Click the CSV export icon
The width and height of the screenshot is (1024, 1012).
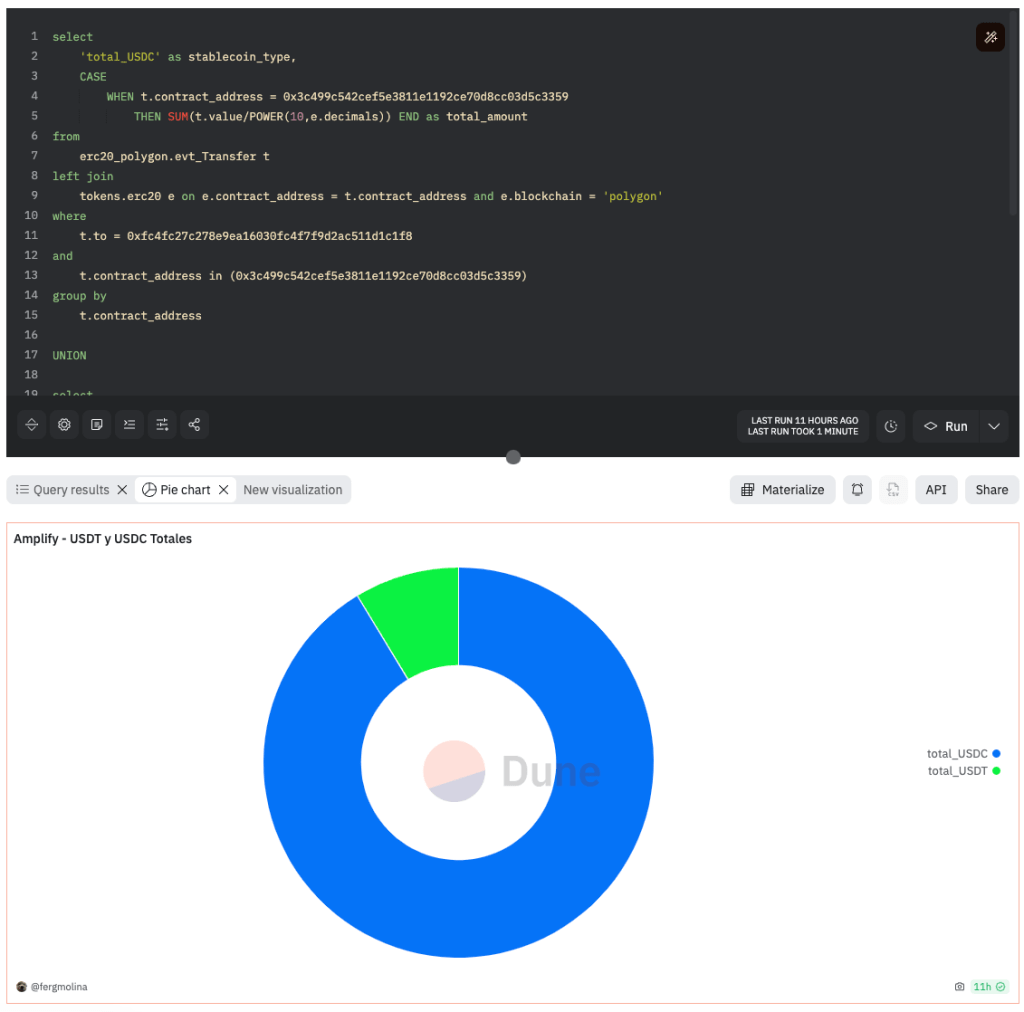pyautogui.click(x=893, y=490)
